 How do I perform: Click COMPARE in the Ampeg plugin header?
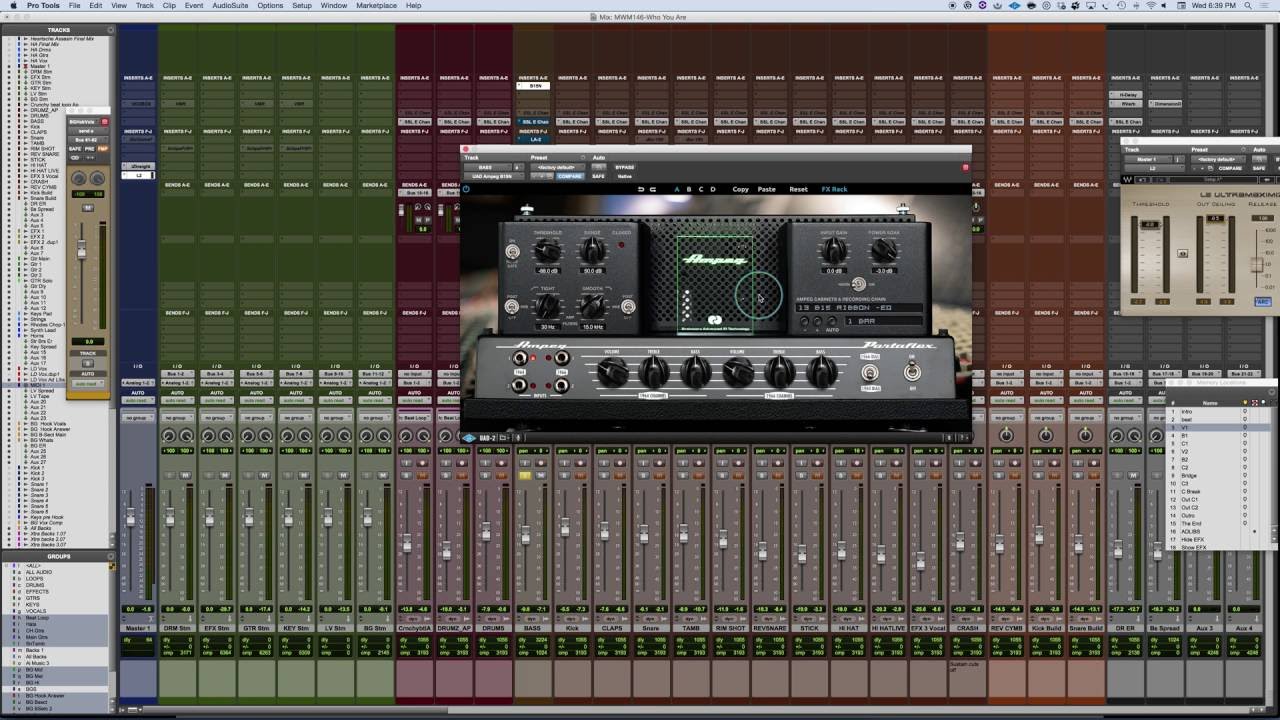(569, 176)
